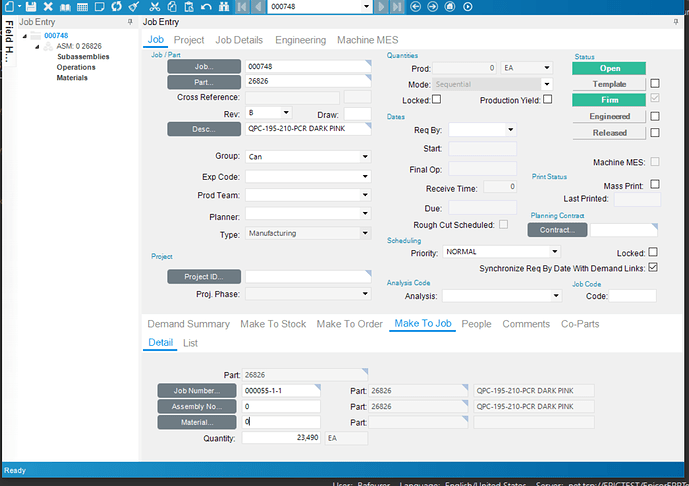Toggle the Quantities Locked checkbox
689x486 pixels.
(436, 99)
